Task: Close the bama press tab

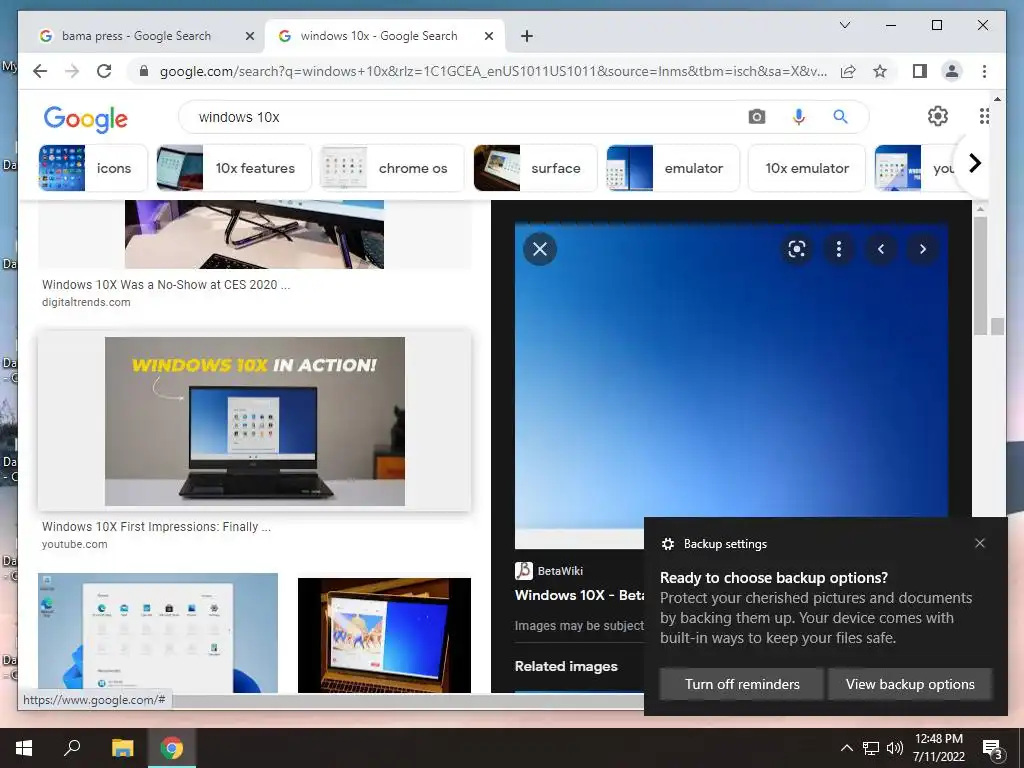Action: [249, 37]
